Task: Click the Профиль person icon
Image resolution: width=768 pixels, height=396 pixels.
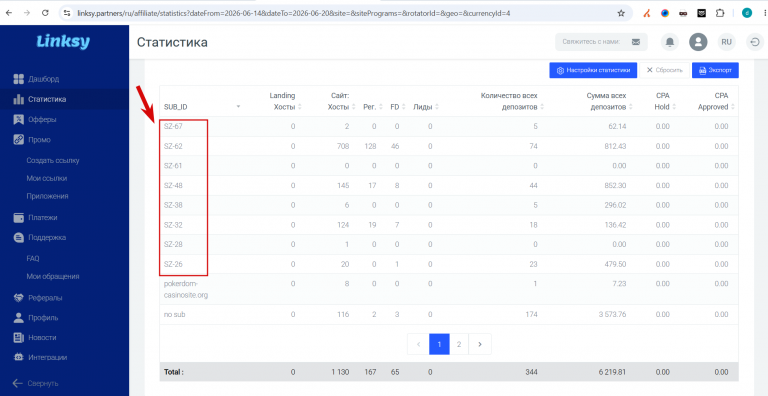Action: (x=19, y=318)
